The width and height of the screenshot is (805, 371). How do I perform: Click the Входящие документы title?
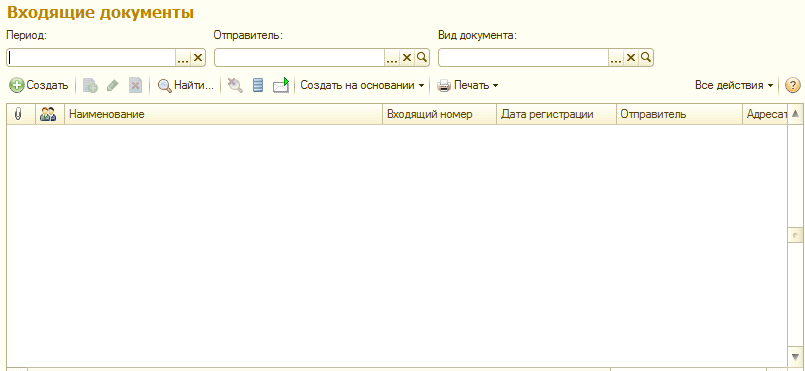(100, 13)
